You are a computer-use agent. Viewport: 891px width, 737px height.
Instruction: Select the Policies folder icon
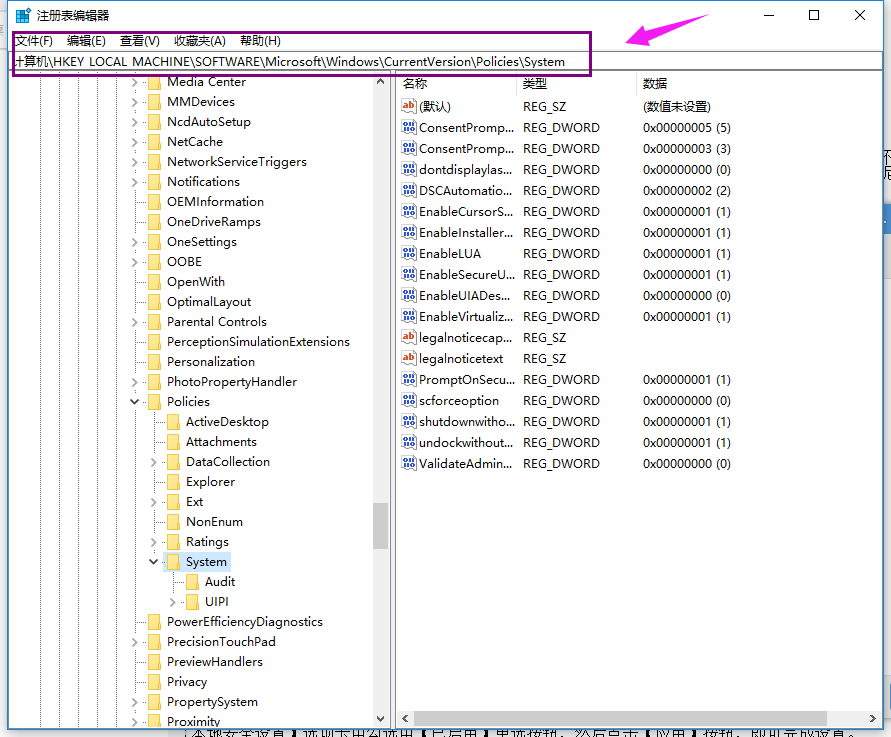tap(153, 401)
